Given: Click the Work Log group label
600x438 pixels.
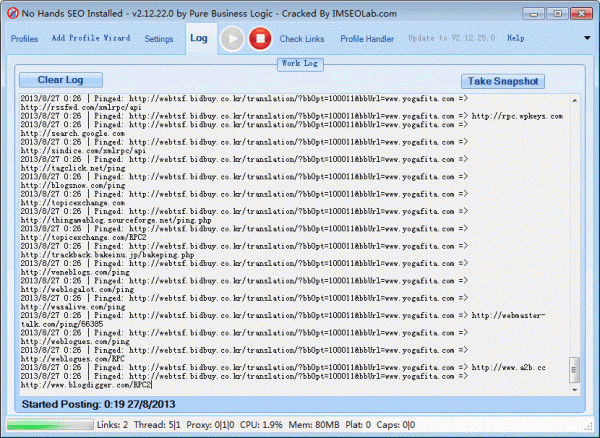Looking at the screenshot, I should coord(300,64).
